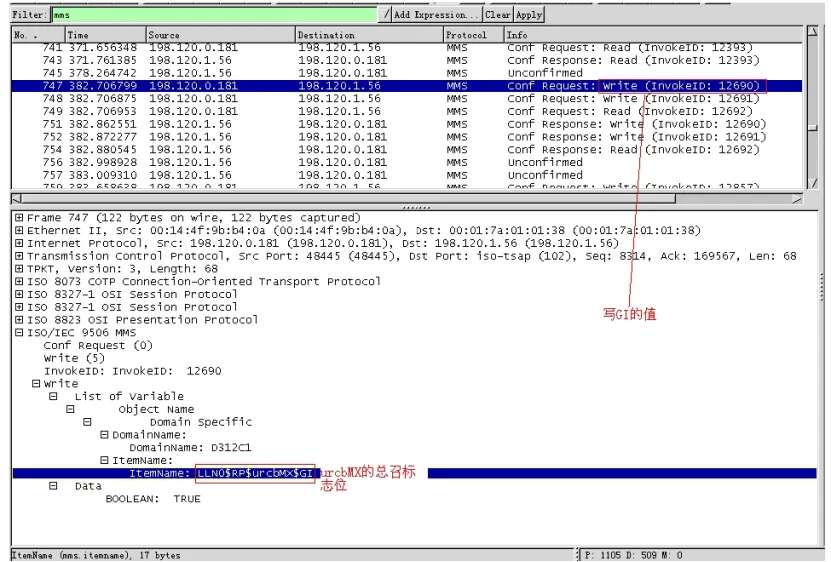Viewport: 831px width, 562px height.
Task: Select packet 745 Unconfirmed row
Action: (x=400, y=73)
